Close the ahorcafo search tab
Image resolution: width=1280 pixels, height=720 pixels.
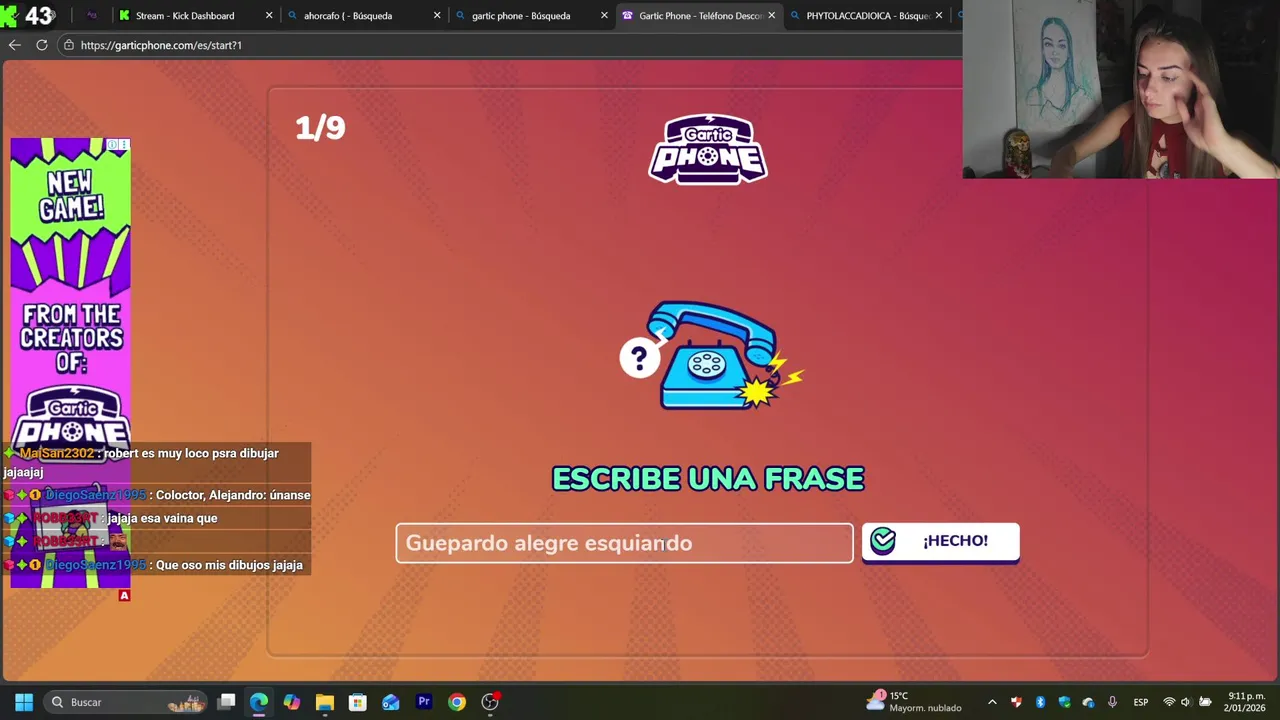pos(437,15)
